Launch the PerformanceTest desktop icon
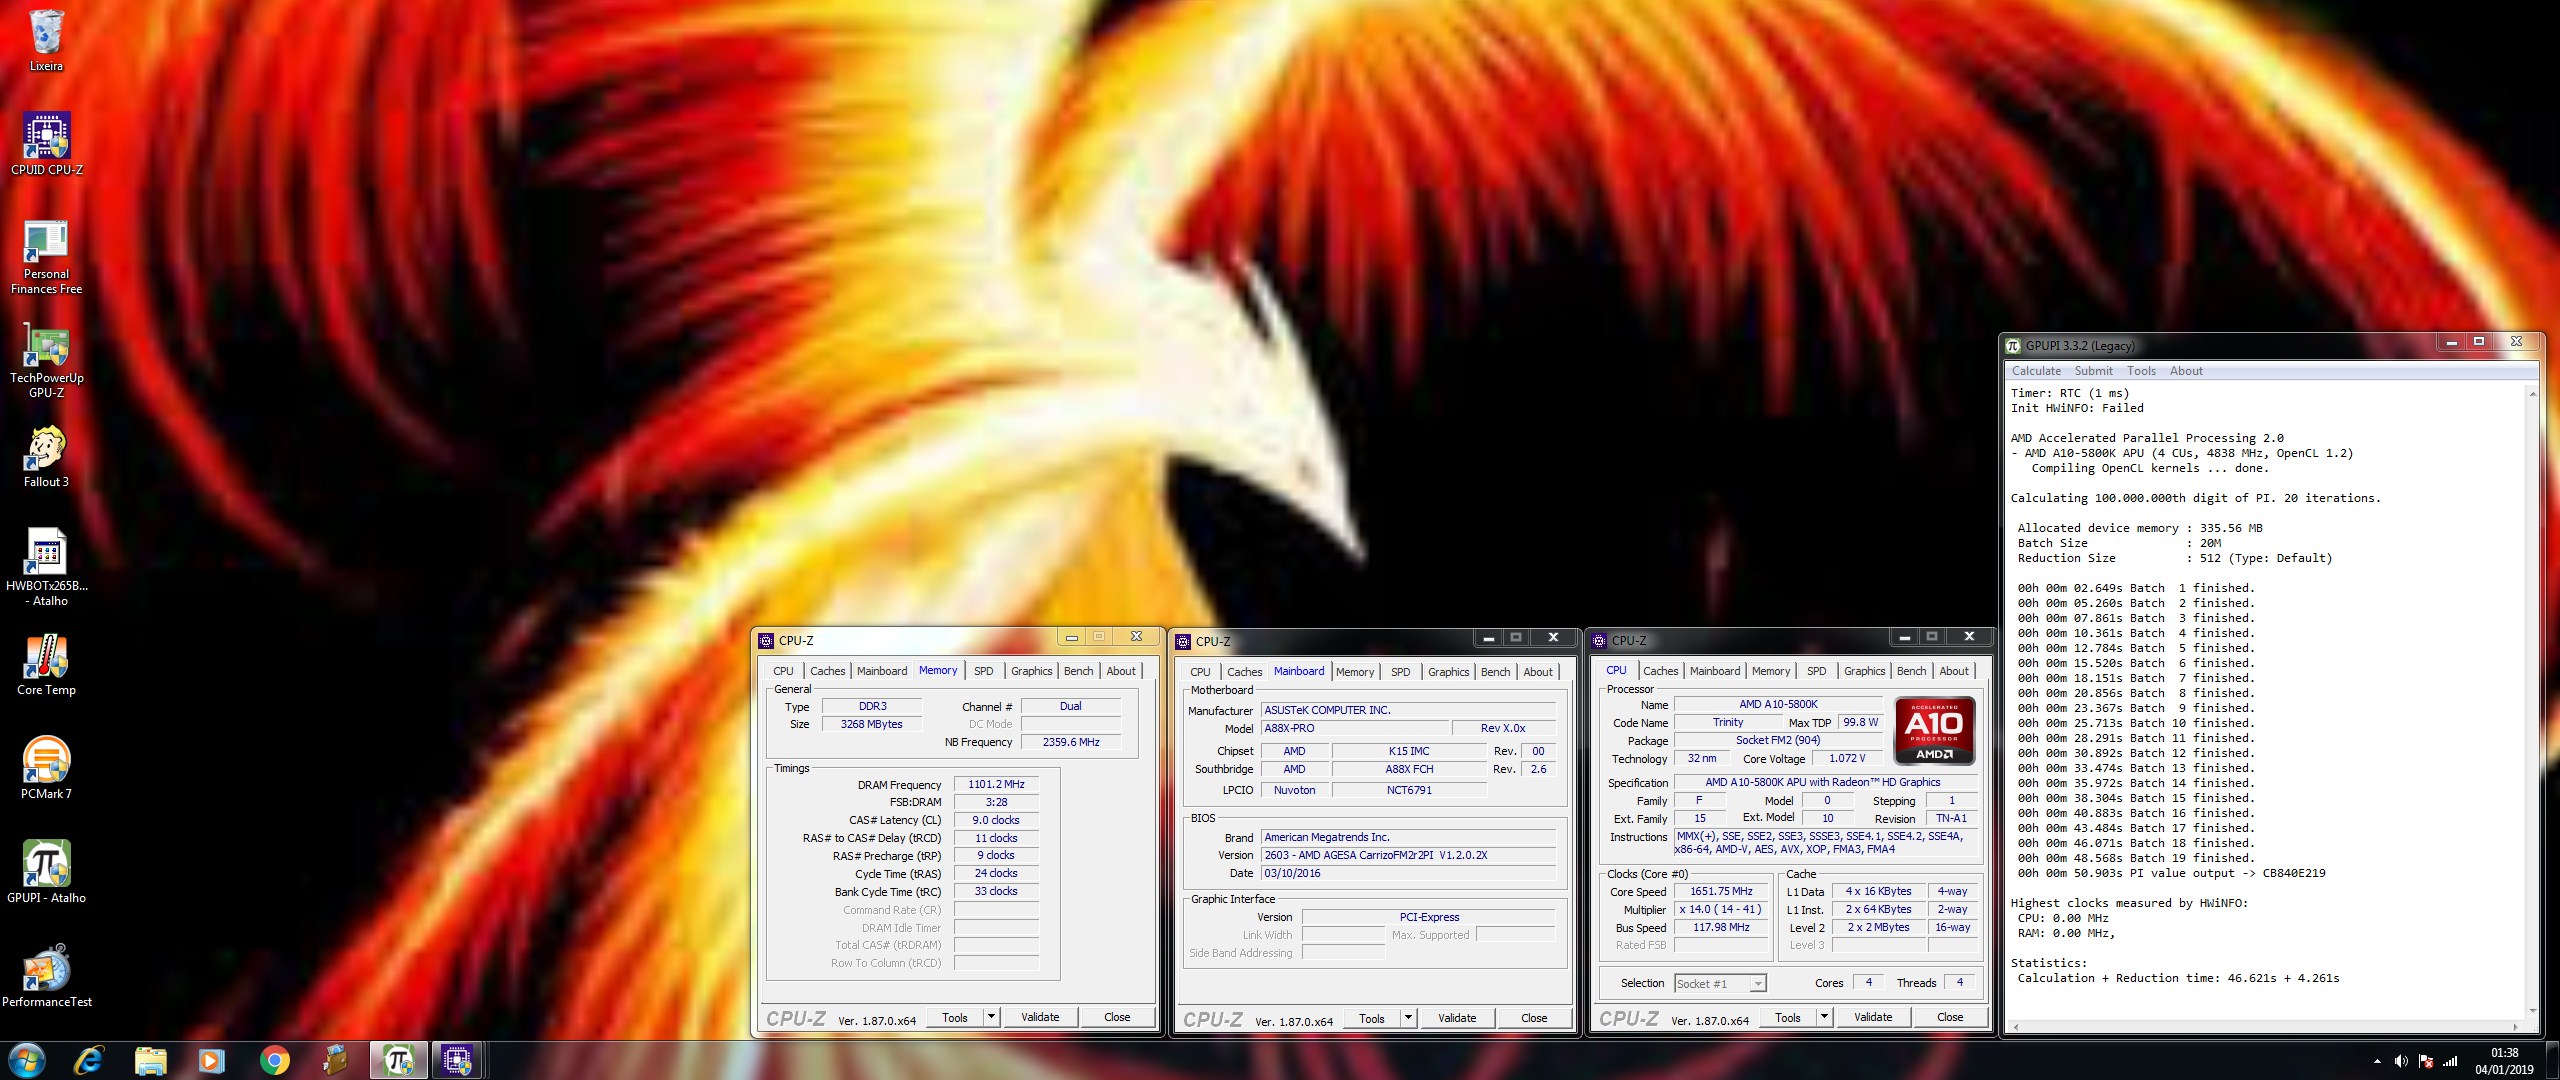2560x1080 pixels. (46, 976)
